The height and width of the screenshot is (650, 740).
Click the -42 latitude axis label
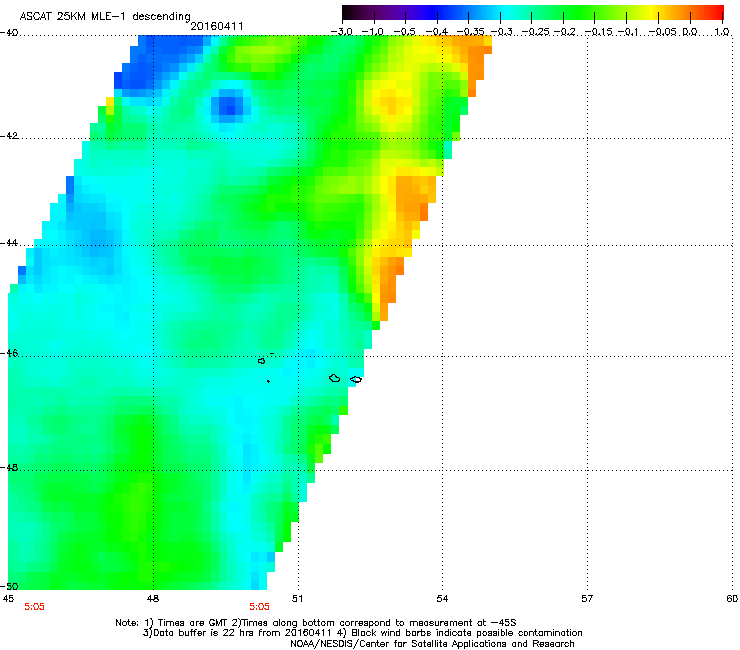pos(9,136)
